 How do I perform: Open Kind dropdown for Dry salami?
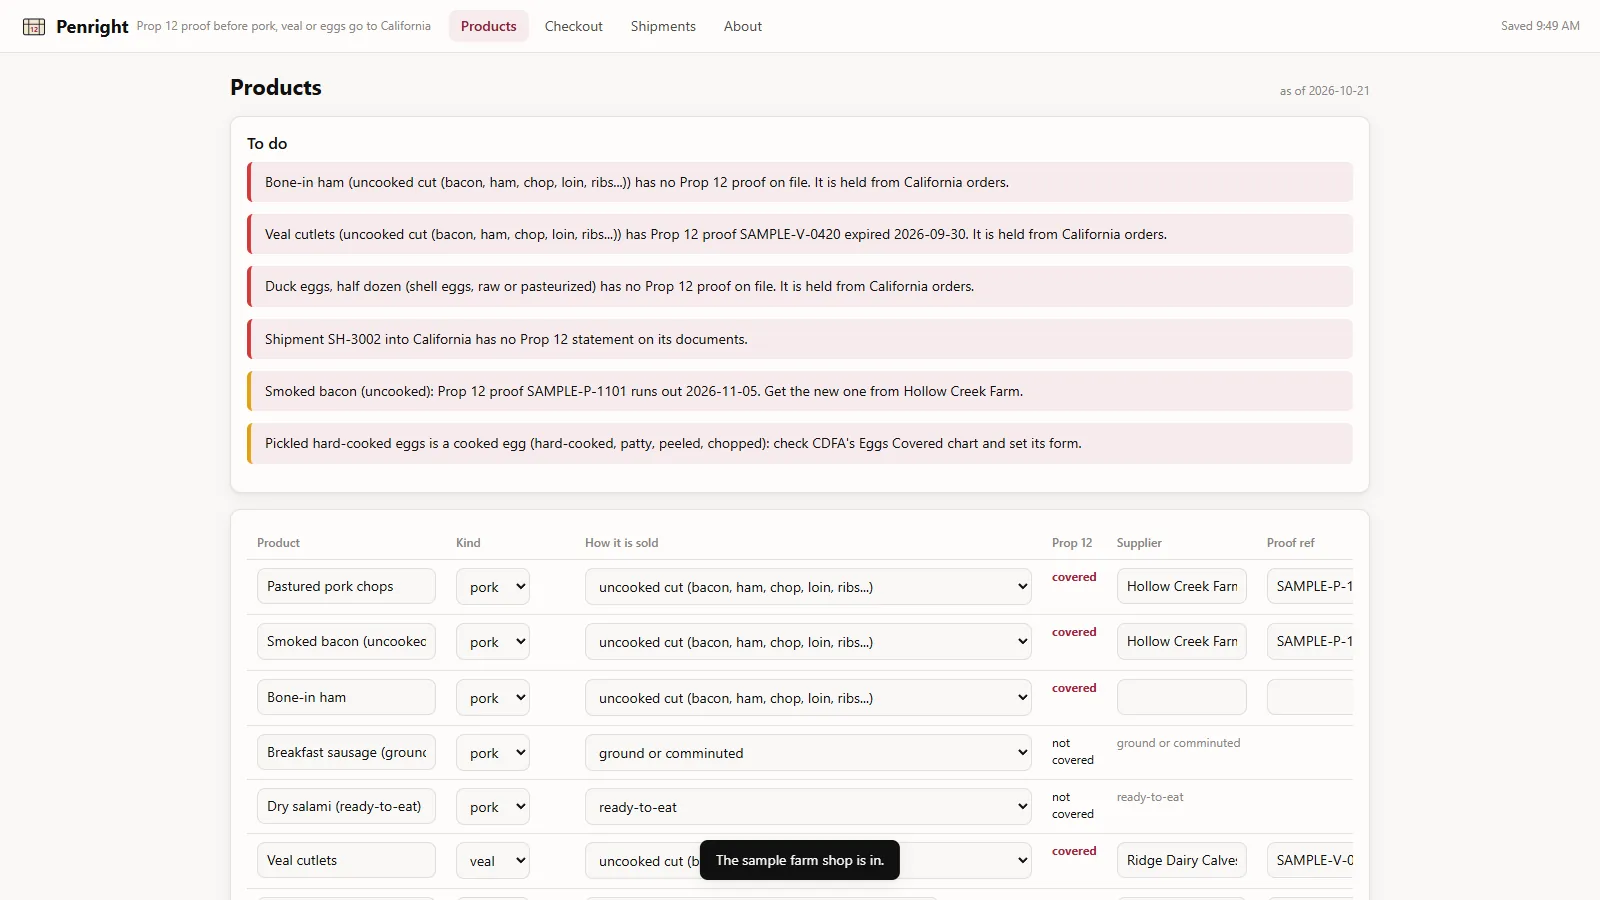tap(493, 807)
